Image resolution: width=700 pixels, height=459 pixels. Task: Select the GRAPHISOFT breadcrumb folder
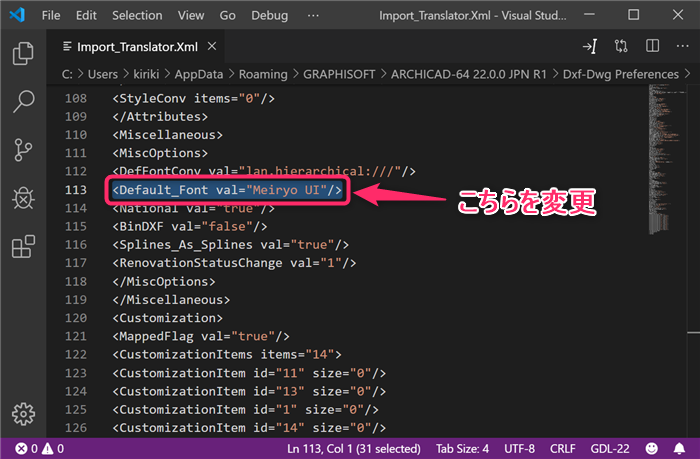tap(339, 74)
